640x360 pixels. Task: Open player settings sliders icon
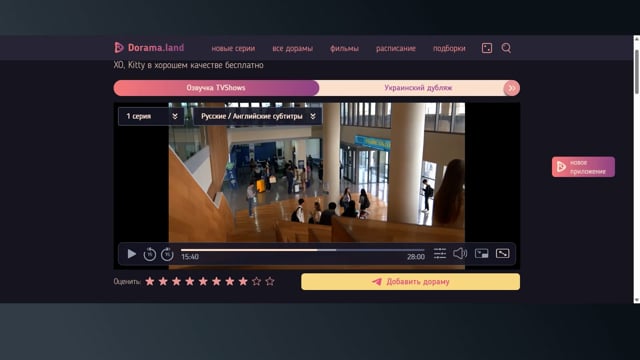[x=440, y=253]
